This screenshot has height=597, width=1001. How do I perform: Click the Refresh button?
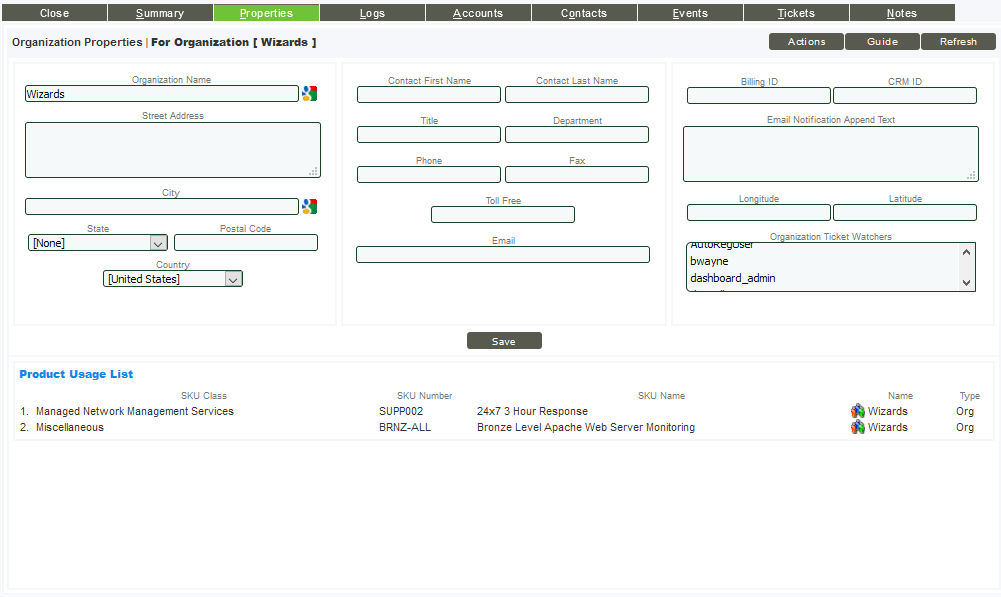(x=958, y=41)
